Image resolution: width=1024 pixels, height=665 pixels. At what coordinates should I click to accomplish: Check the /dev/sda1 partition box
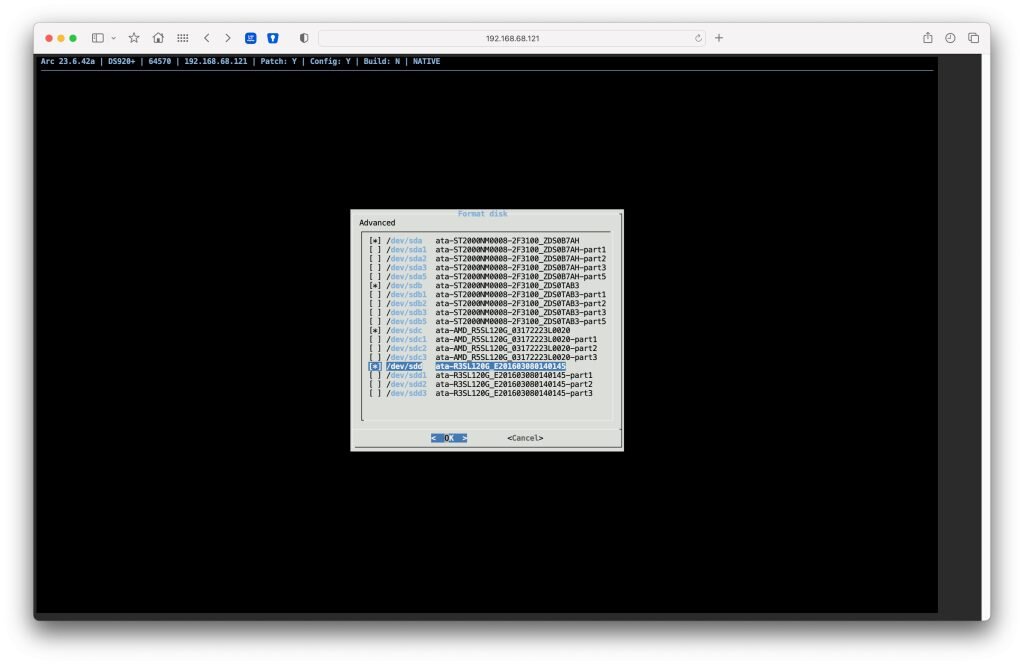pos(375,250)
